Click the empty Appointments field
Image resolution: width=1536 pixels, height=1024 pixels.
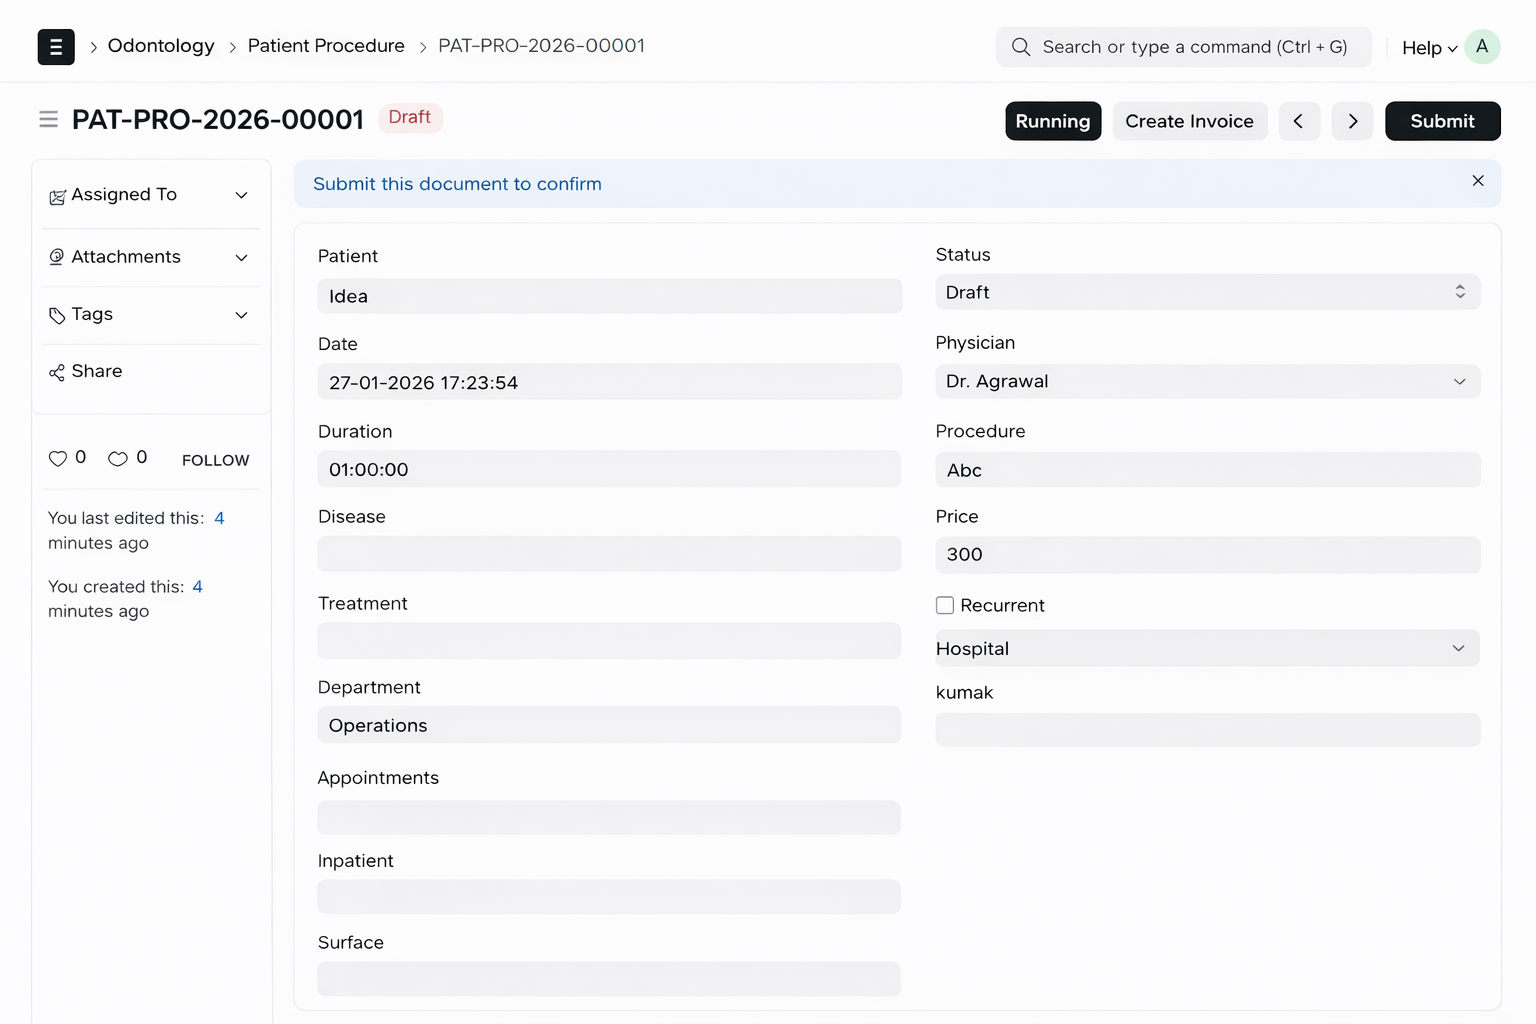click(x=609, y=817)
